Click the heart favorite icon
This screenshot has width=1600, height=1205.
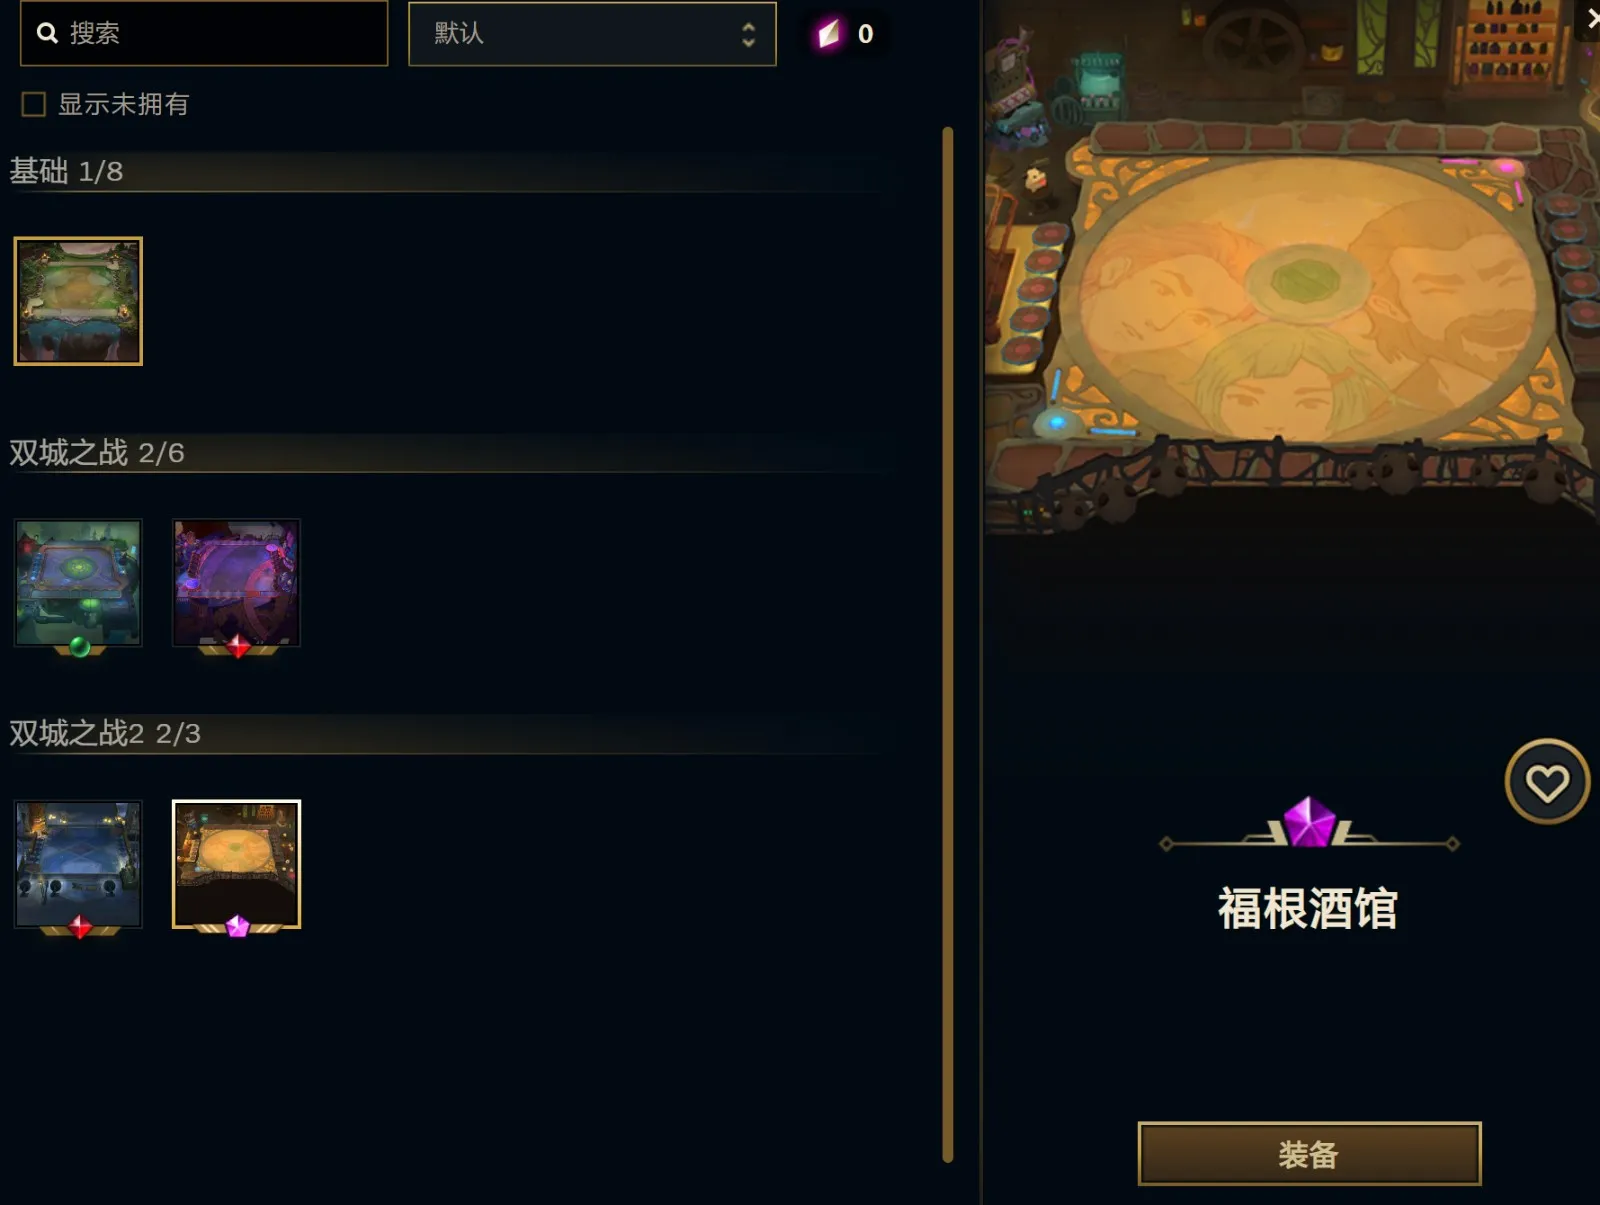1547,782
